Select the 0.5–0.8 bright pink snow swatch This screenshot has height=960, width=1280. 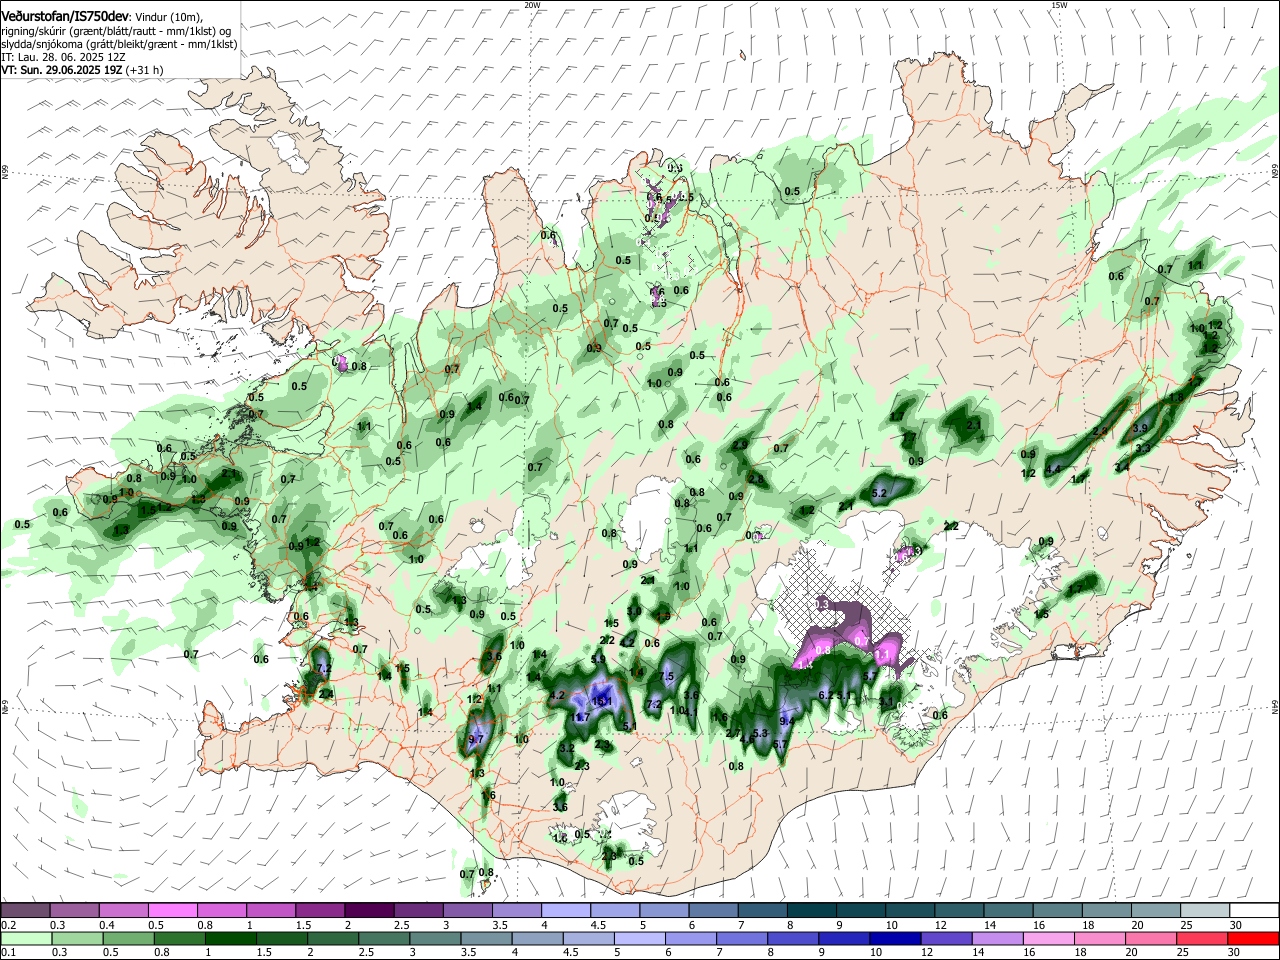172,910
